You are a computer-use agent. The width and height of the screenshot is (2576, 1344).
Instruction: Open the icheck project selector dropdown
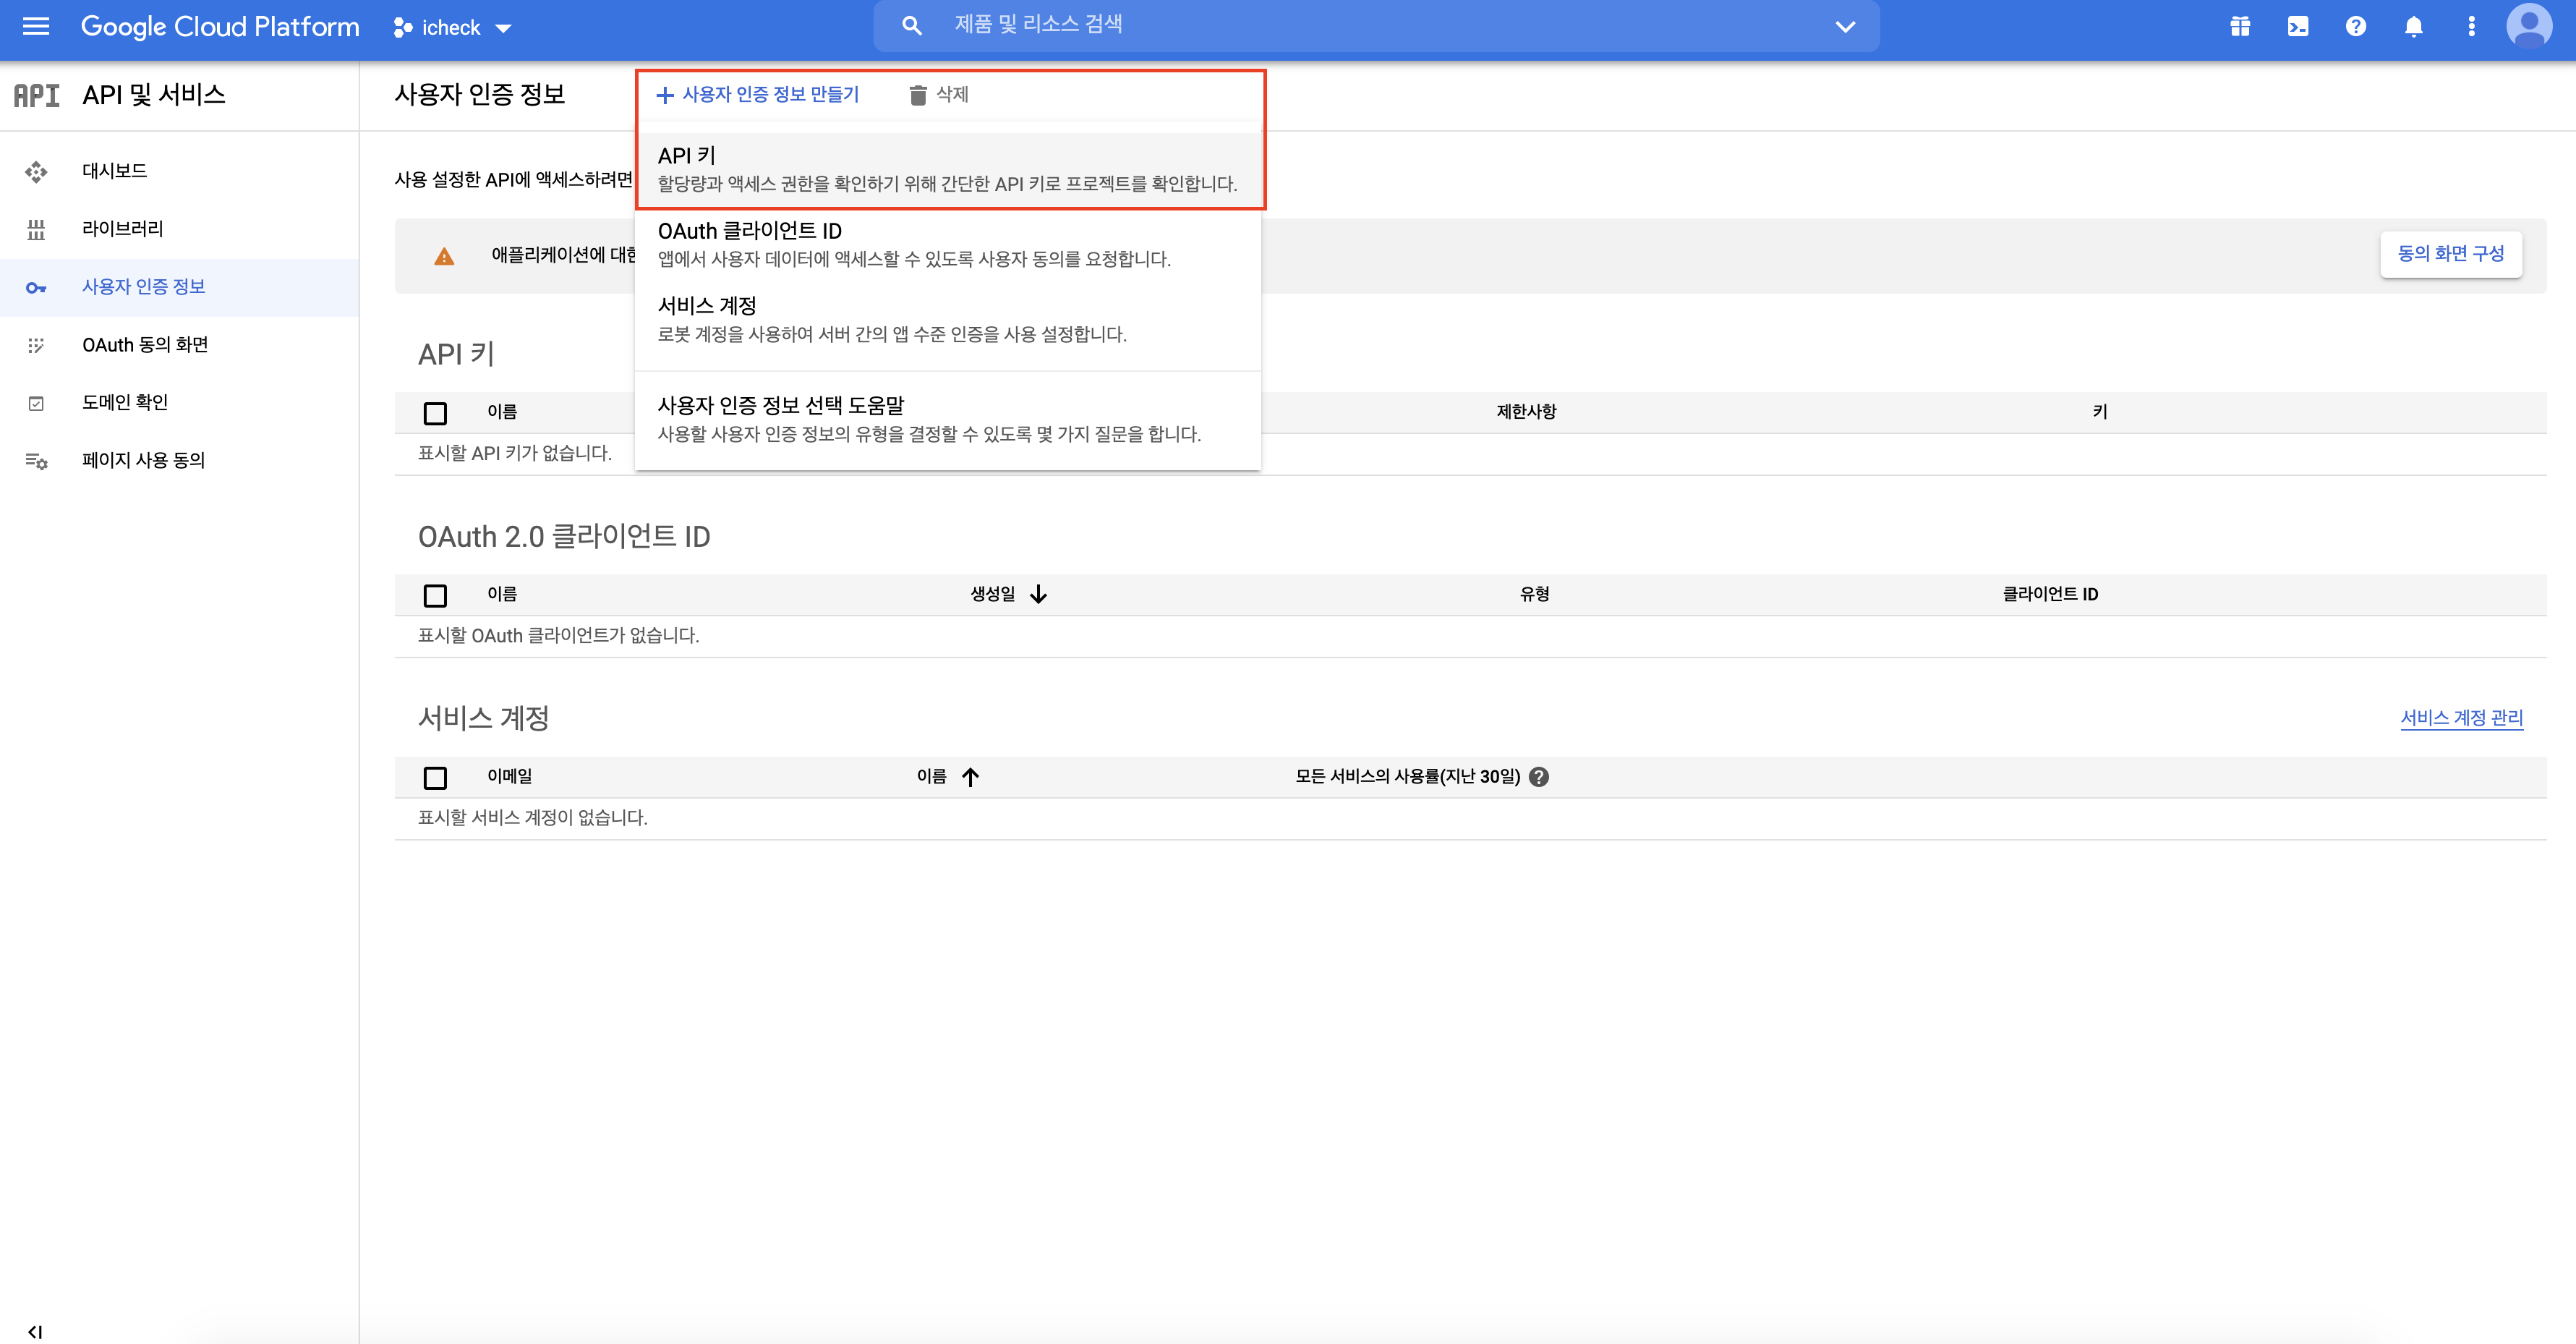[x=452, y=28]
